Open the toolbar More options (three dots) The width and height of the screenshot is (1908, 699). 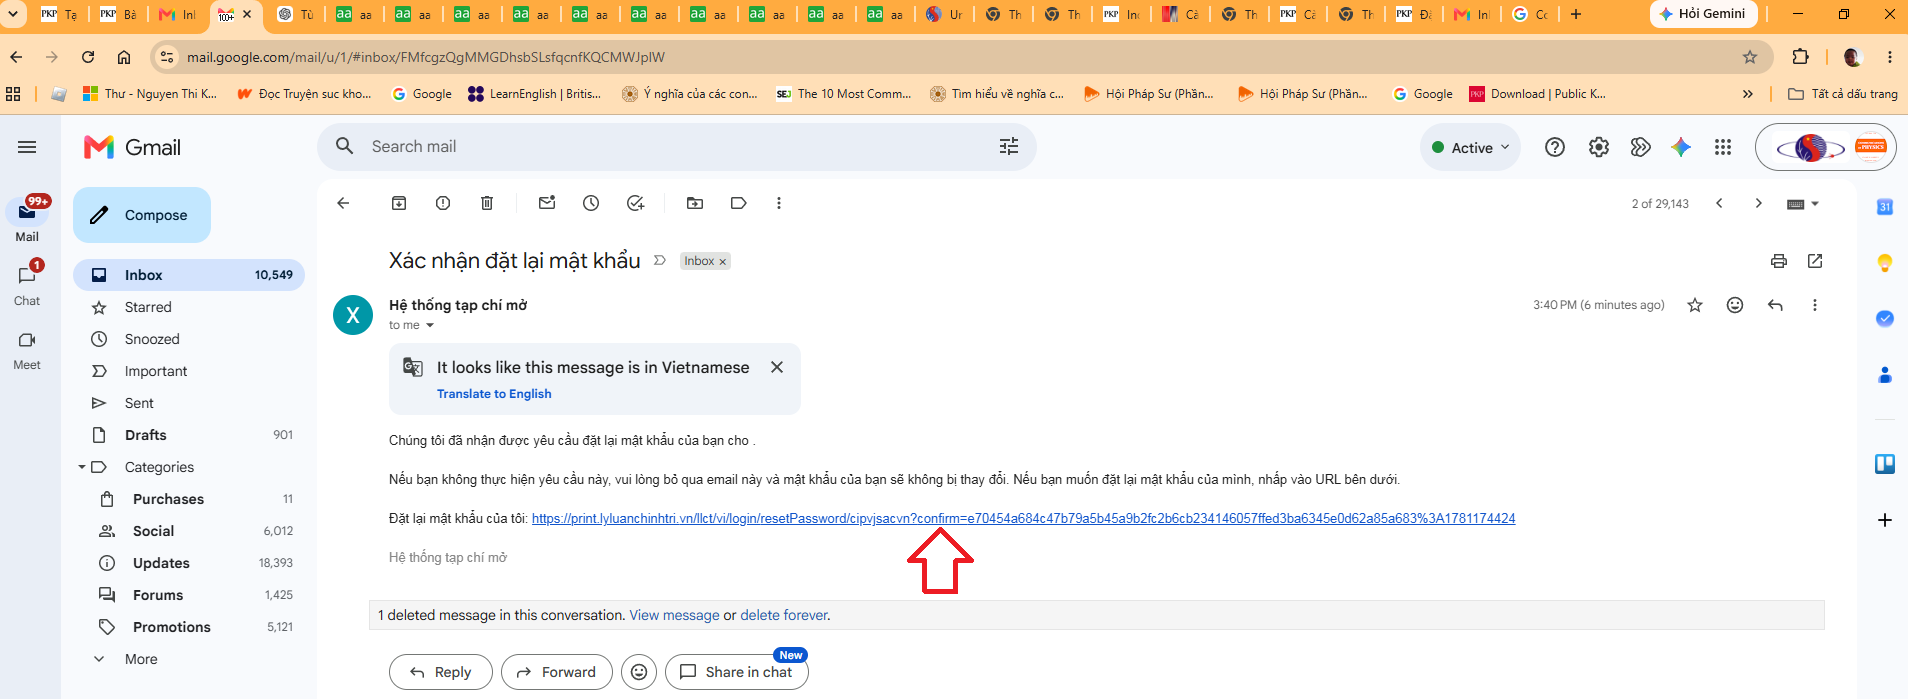779,203
